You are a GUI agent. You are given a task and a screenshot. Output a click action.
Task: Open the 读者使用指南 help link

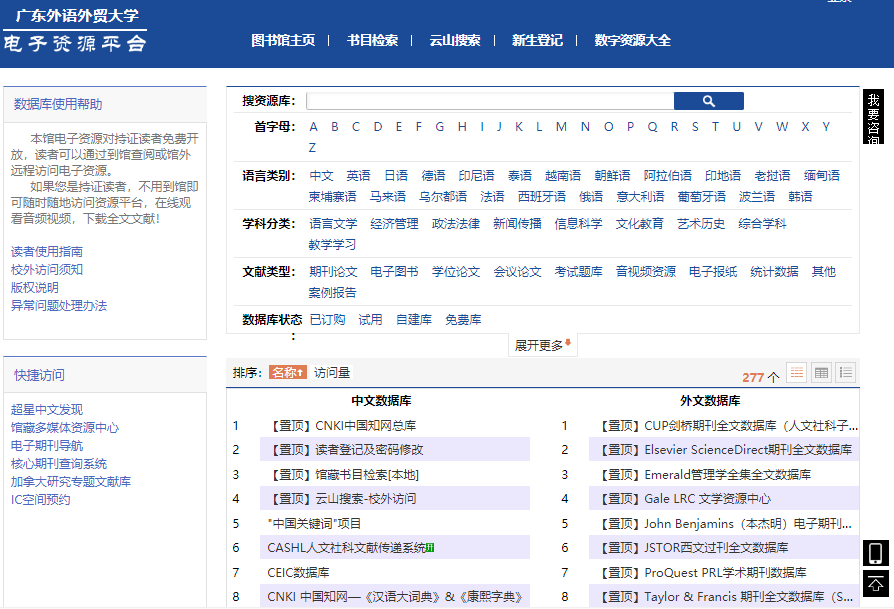pos(47,252)
